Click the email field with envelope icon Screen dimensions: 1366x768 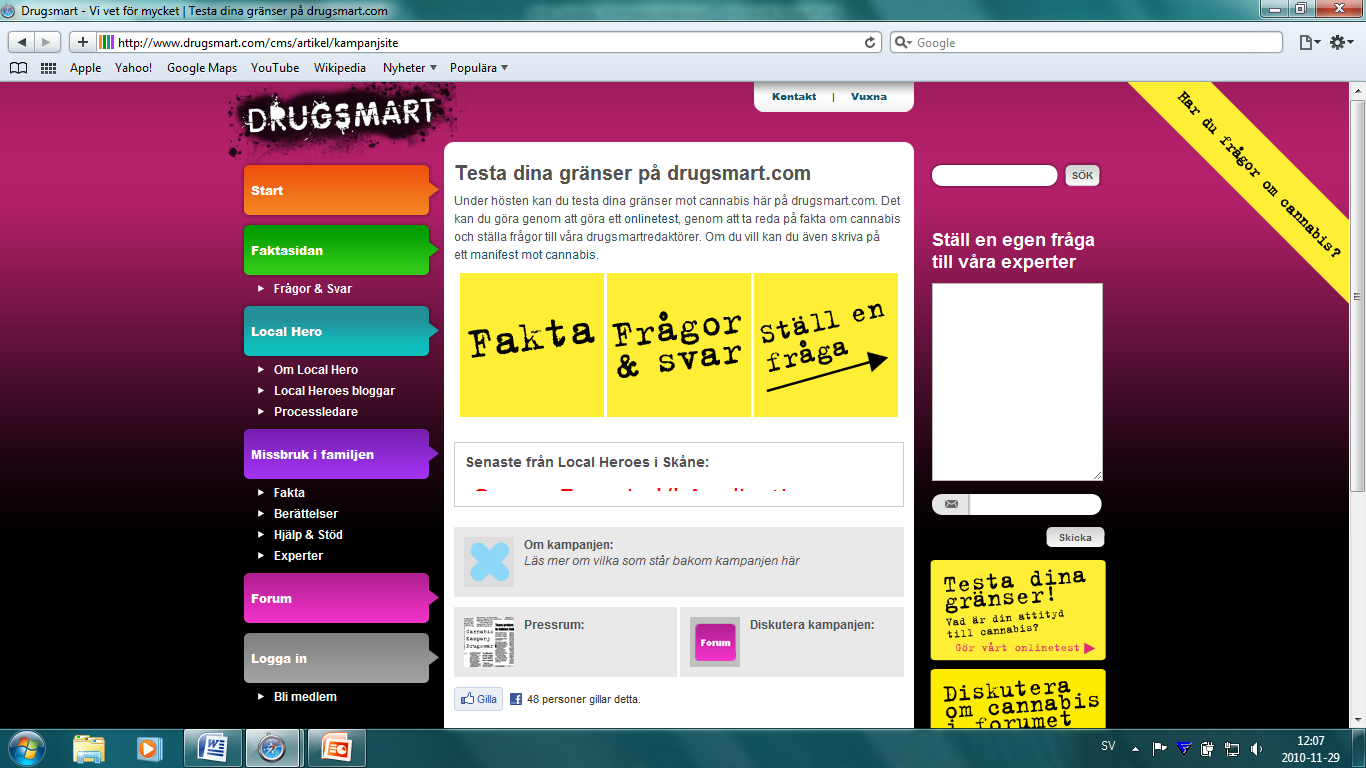(x=1017, y=505)
